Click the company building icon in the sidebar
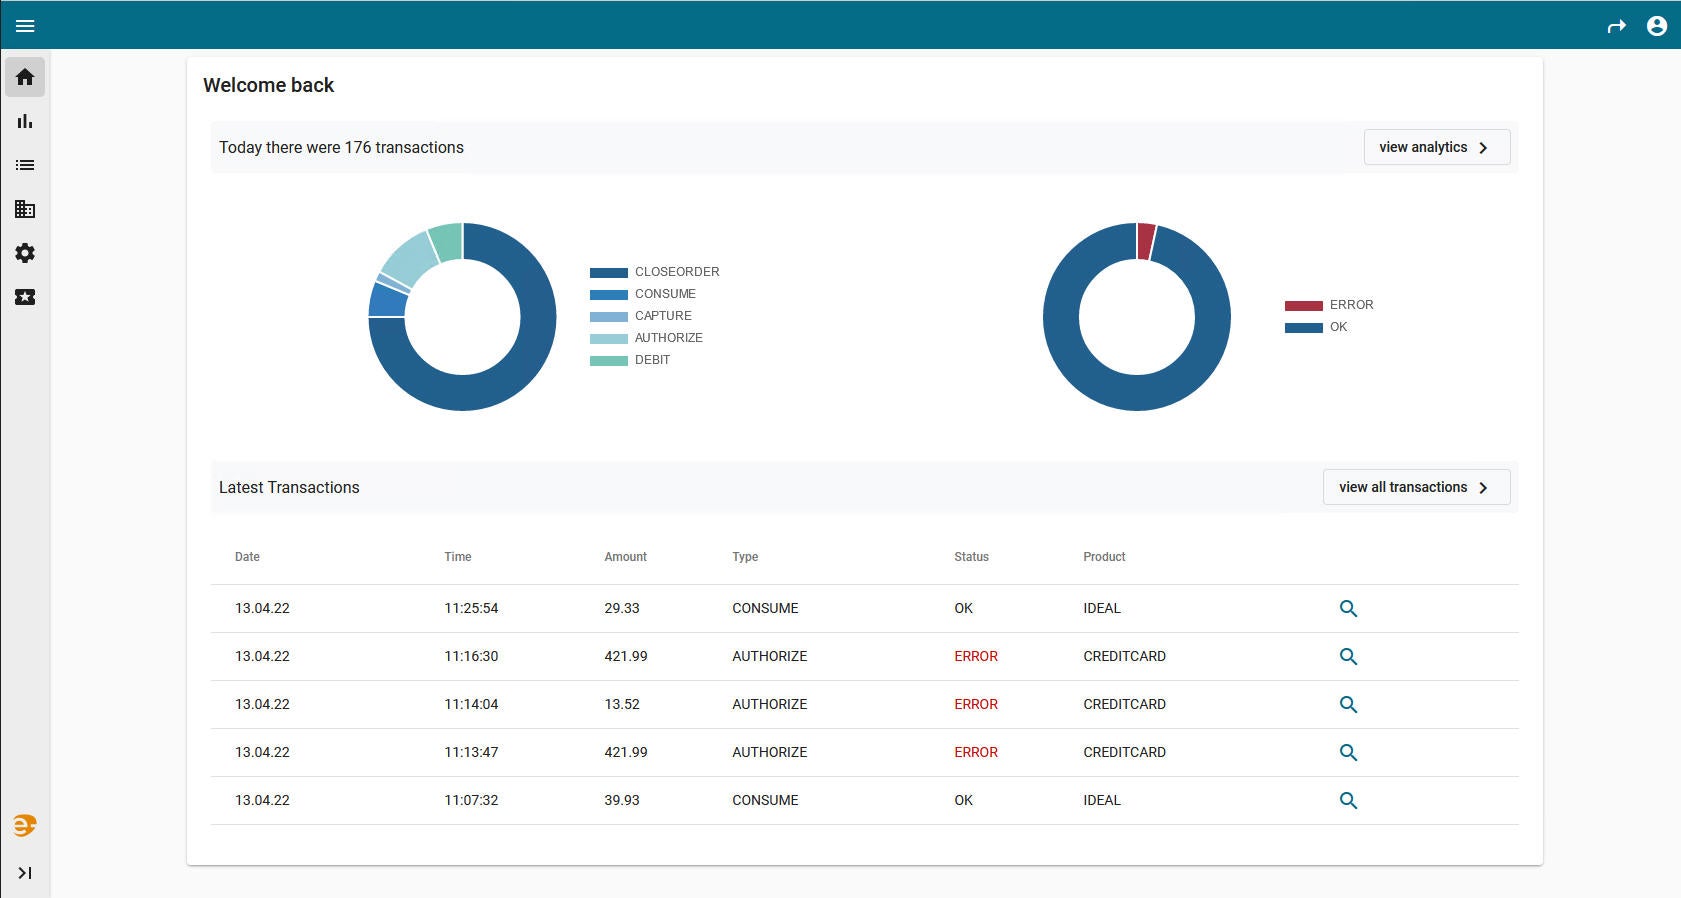This screenshot has width=1681, height=898. [25, 209]
